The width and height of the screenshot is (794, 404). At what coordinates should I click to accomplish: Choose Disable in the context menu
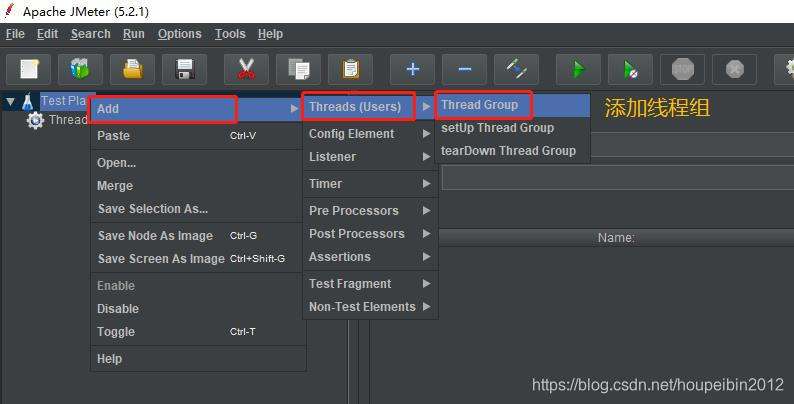point(198,308)
